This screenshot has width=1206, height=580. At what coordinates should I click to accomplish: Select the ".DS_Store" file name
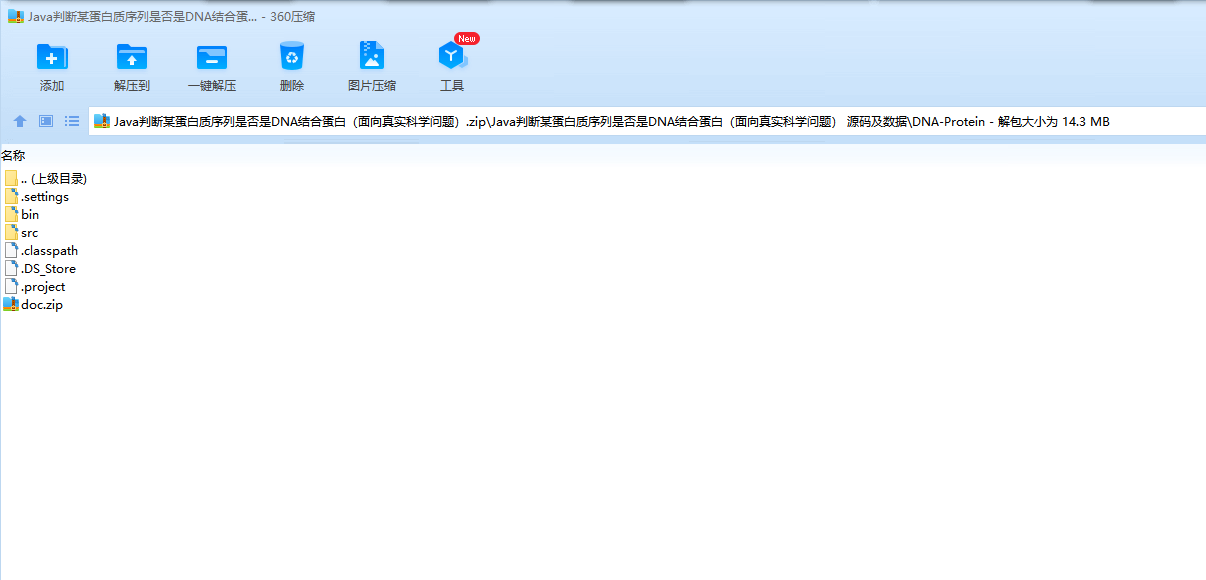click(48, 268)
